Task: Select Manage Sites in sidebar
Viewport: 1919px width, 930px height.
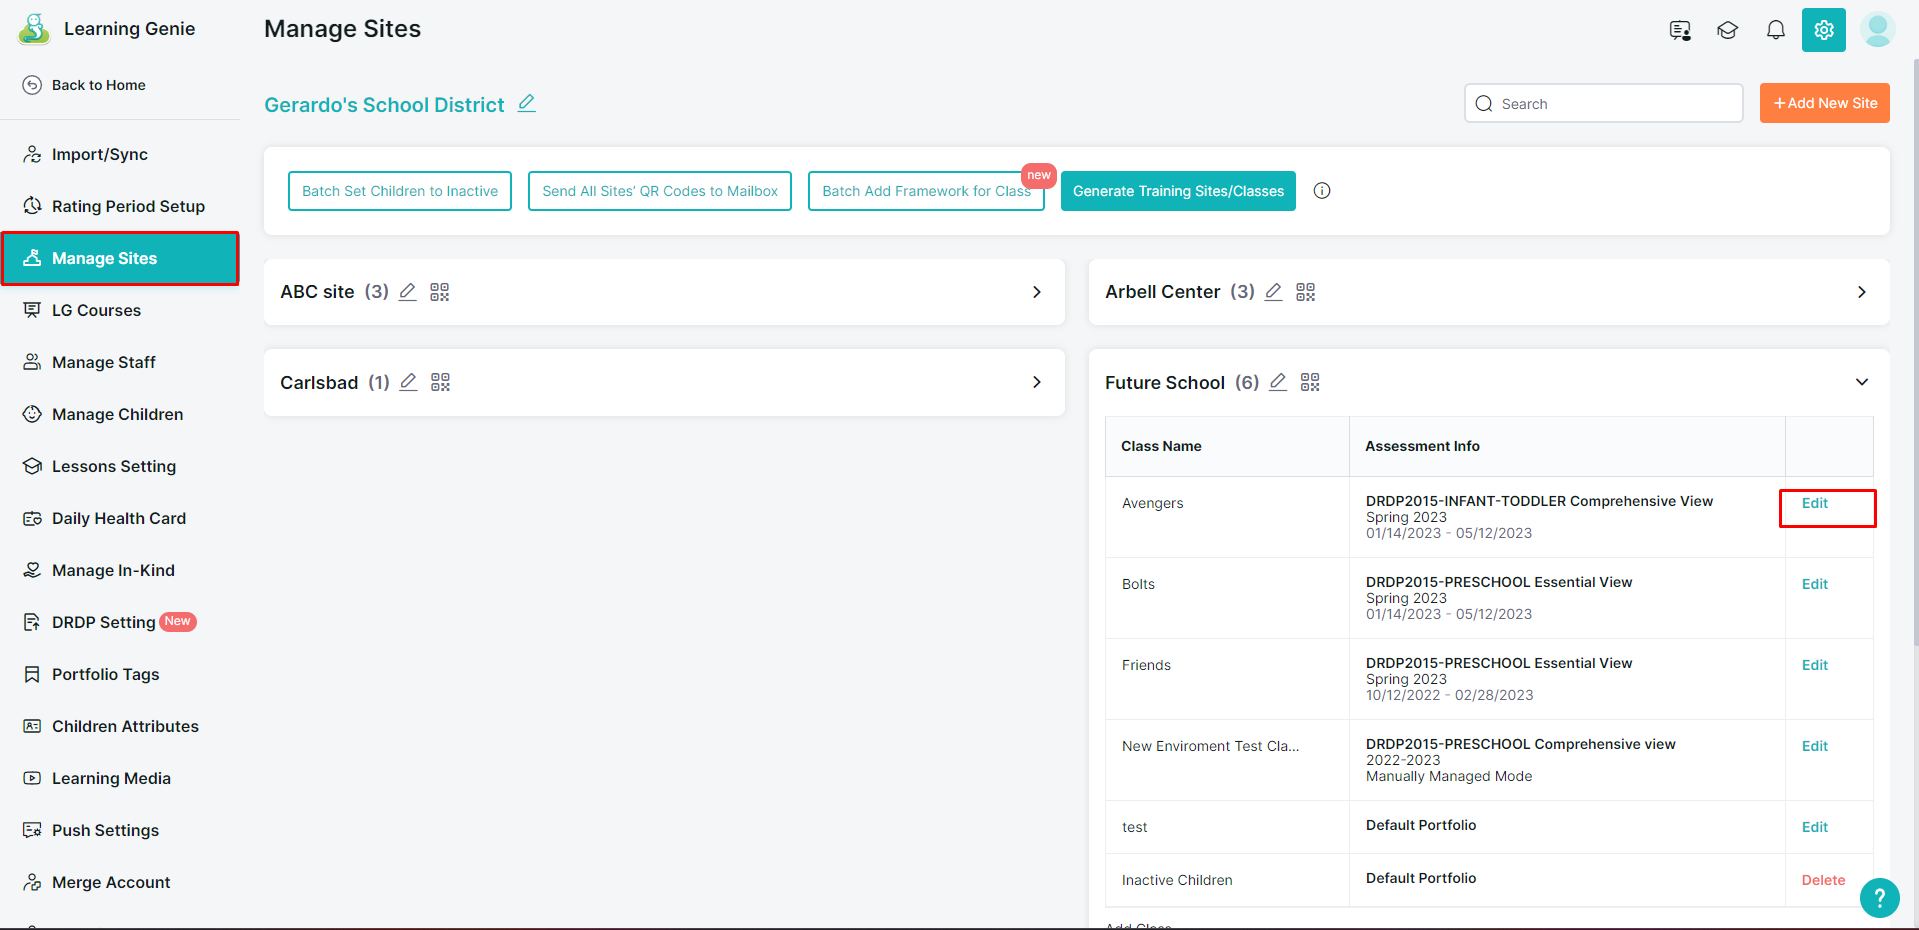Action: pyautogui.click(x=120, y=258)
